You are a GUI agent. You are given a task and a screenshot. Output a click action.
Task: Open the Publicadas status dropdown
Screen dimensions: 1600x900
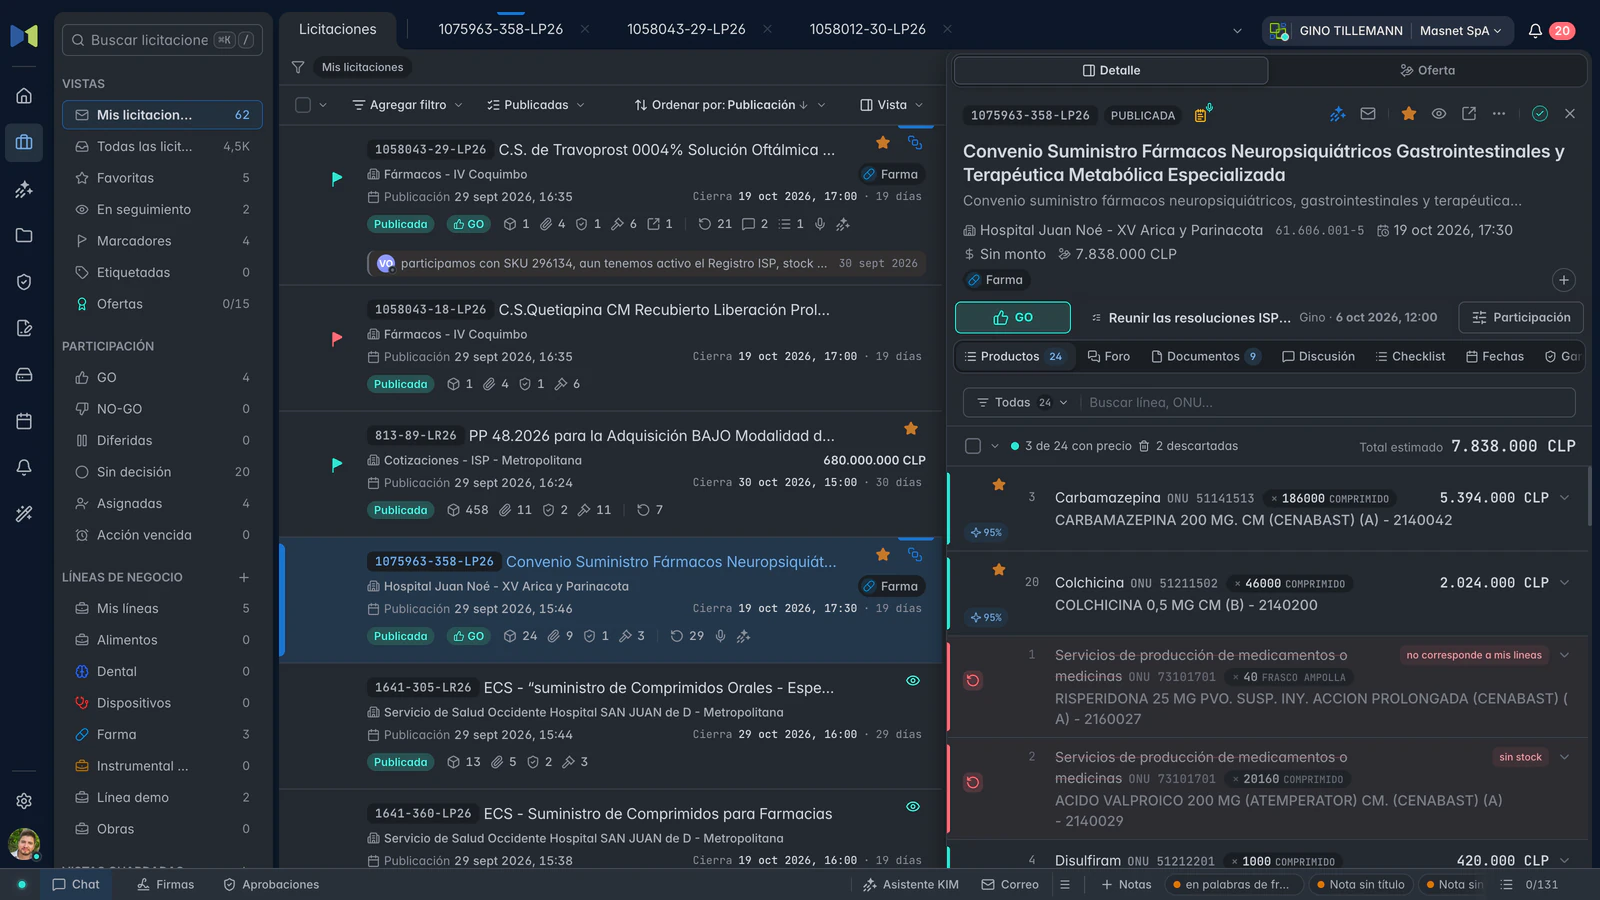(x=536, y=105)
